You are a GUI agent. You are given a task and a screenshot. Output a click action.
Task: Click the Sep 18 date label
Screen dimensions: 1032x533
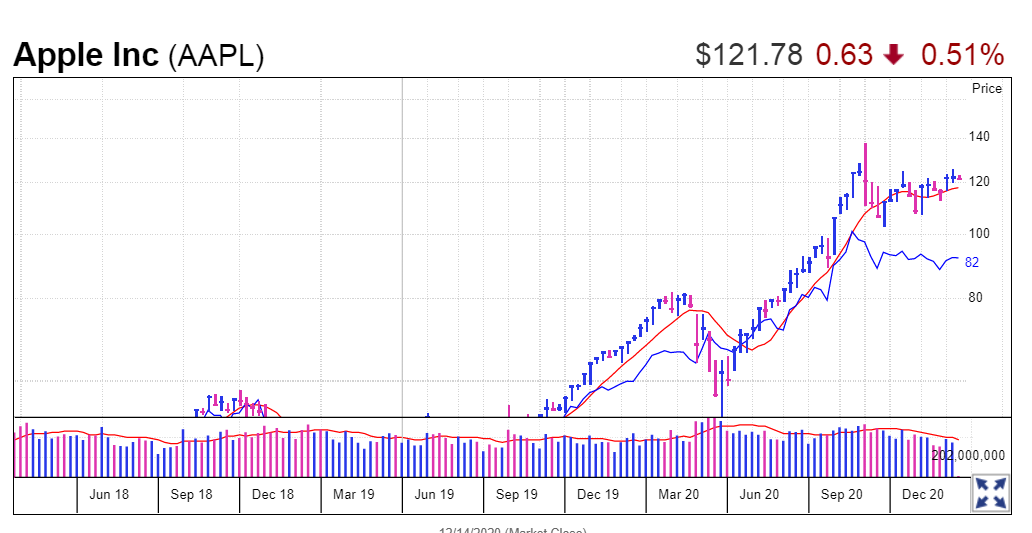(192, 494)
